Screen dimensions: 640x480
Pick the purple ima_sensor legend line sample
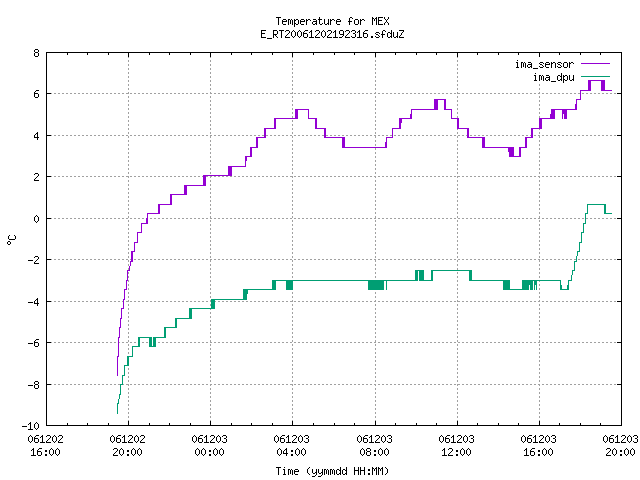[x=596, y=64]
